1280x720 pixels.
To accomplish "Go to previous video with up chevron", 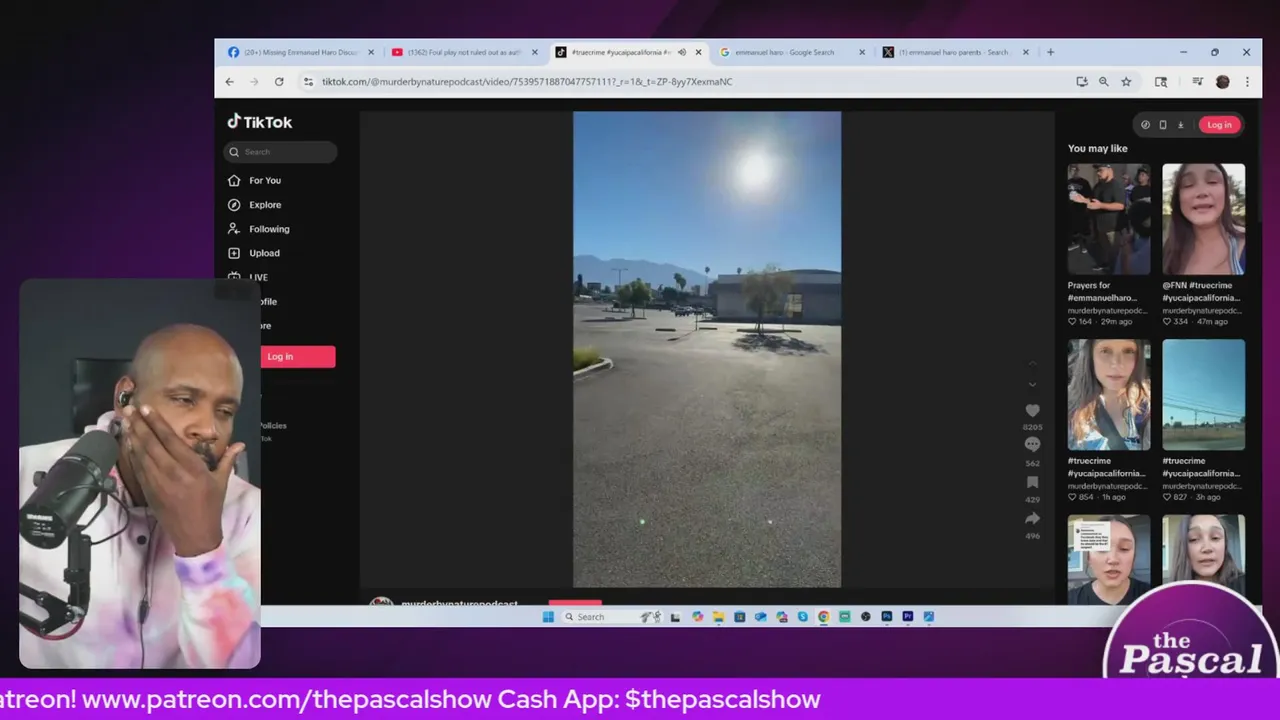I will 1033,363.
